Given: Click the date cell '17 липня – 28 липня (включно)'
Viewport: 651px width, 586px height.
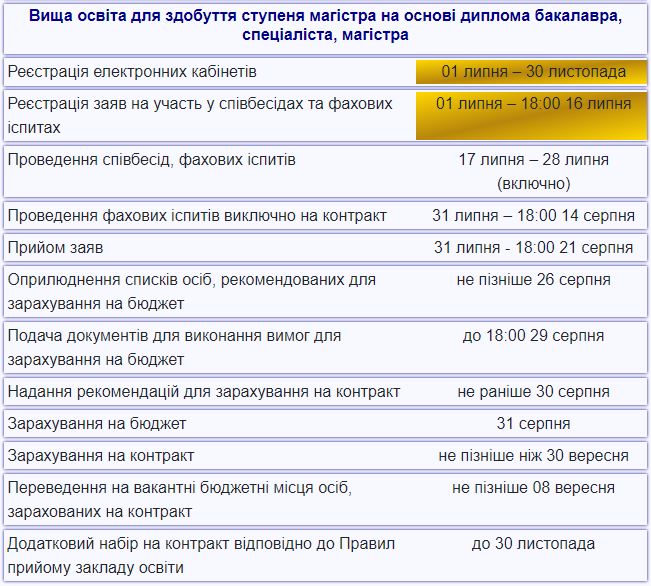Looking at the screenshot, I should [x=533, y=171].
